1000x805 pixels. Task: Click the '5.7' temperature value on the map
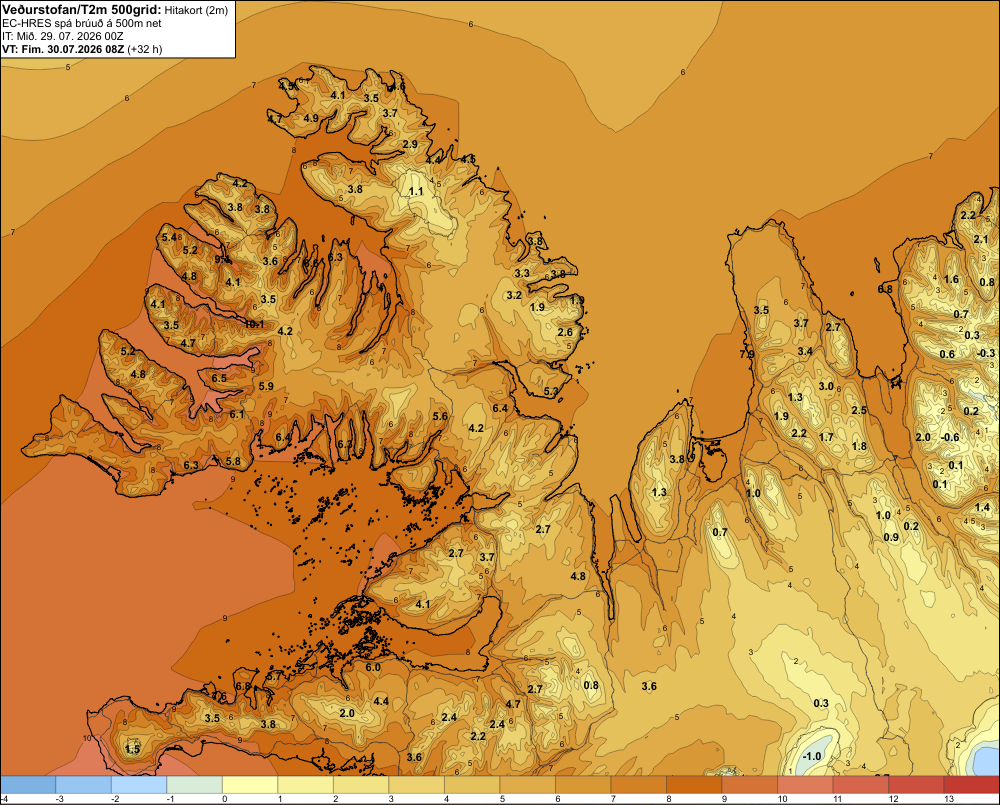point(274,676)
